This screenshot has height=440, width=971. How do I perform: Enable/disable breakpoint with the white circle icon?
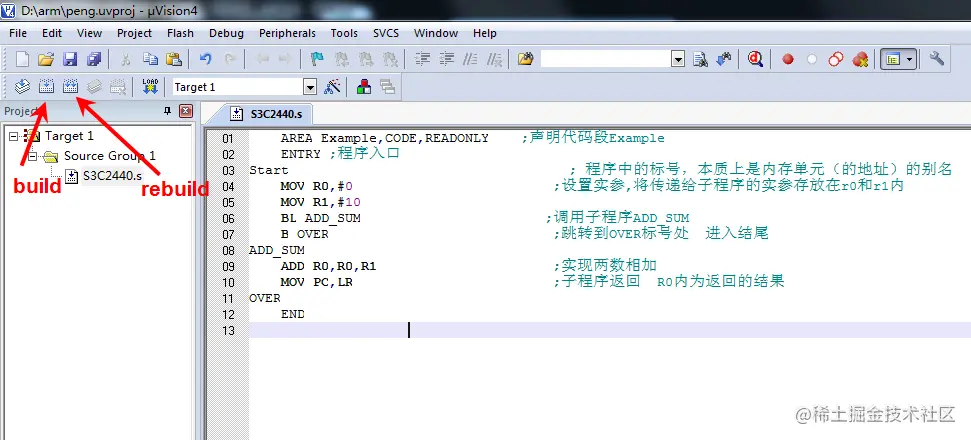tap(812, 59)
